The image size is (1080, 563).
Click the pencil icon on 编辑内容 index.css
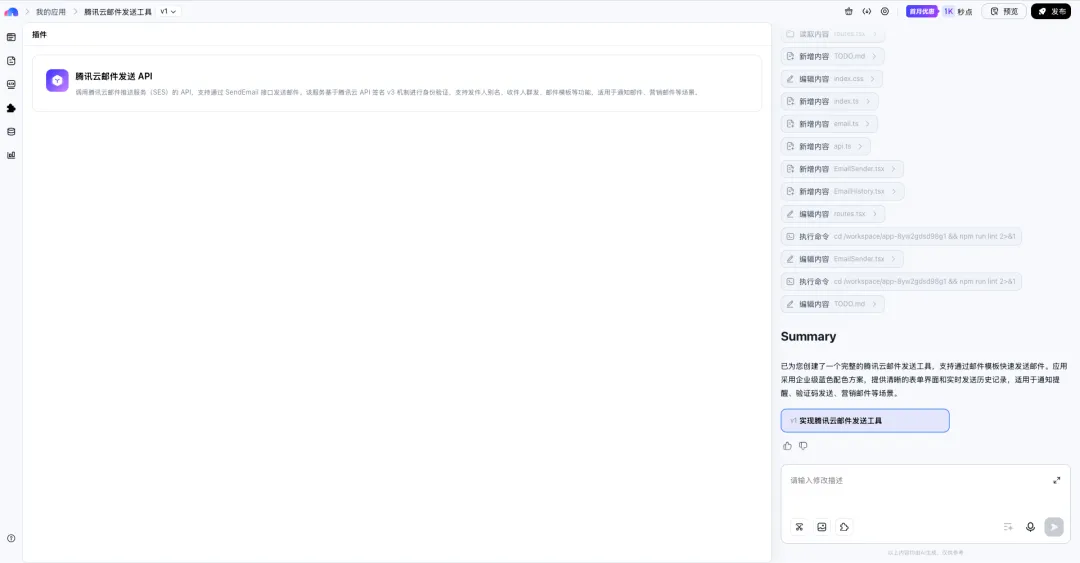791,79
